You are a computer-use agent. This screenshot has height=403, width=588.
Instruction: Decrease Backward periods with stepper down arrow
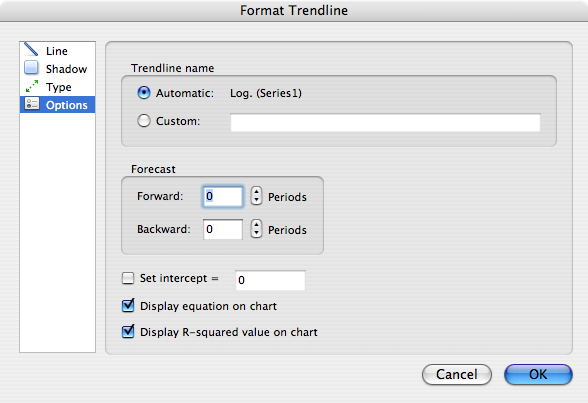pos(256,233)
